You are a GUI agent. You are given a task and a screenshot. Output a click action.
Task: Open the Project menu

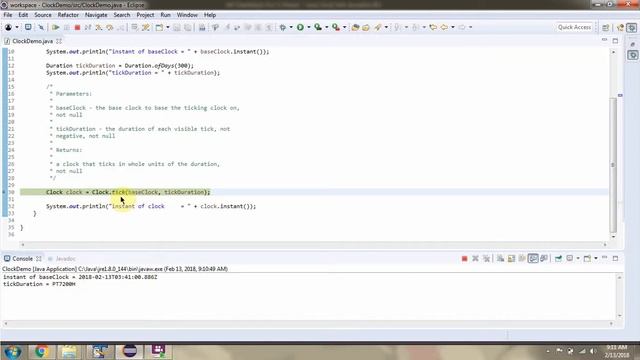point(145,15)
